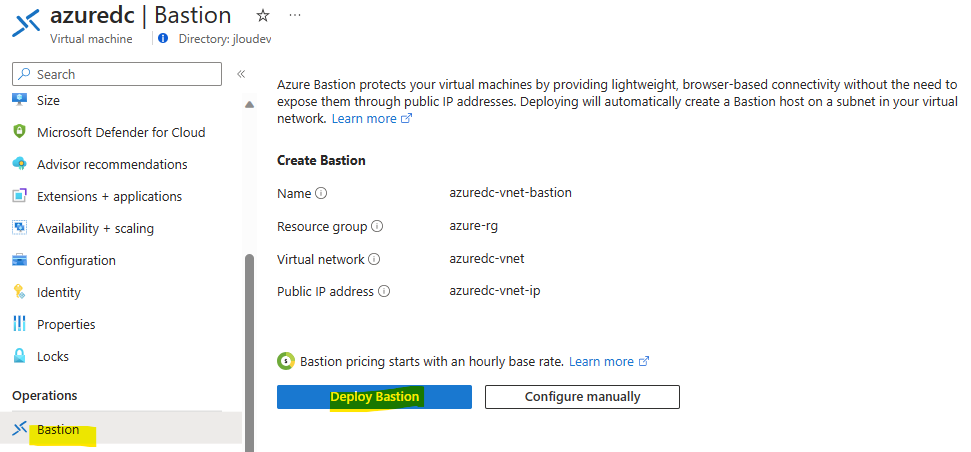
Task: Open the Identity page
Action: [x=59, y=293]
